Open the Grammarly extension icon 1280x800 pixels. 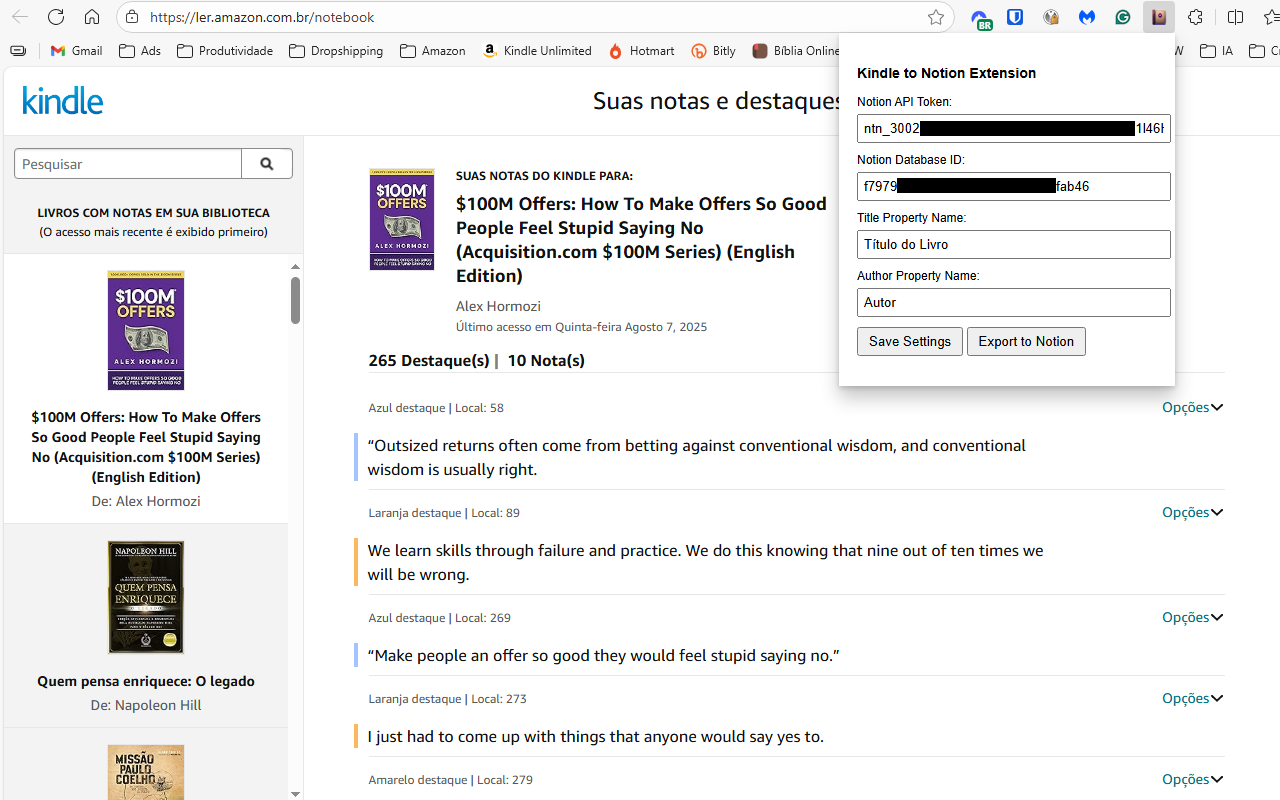point(1123,17)
